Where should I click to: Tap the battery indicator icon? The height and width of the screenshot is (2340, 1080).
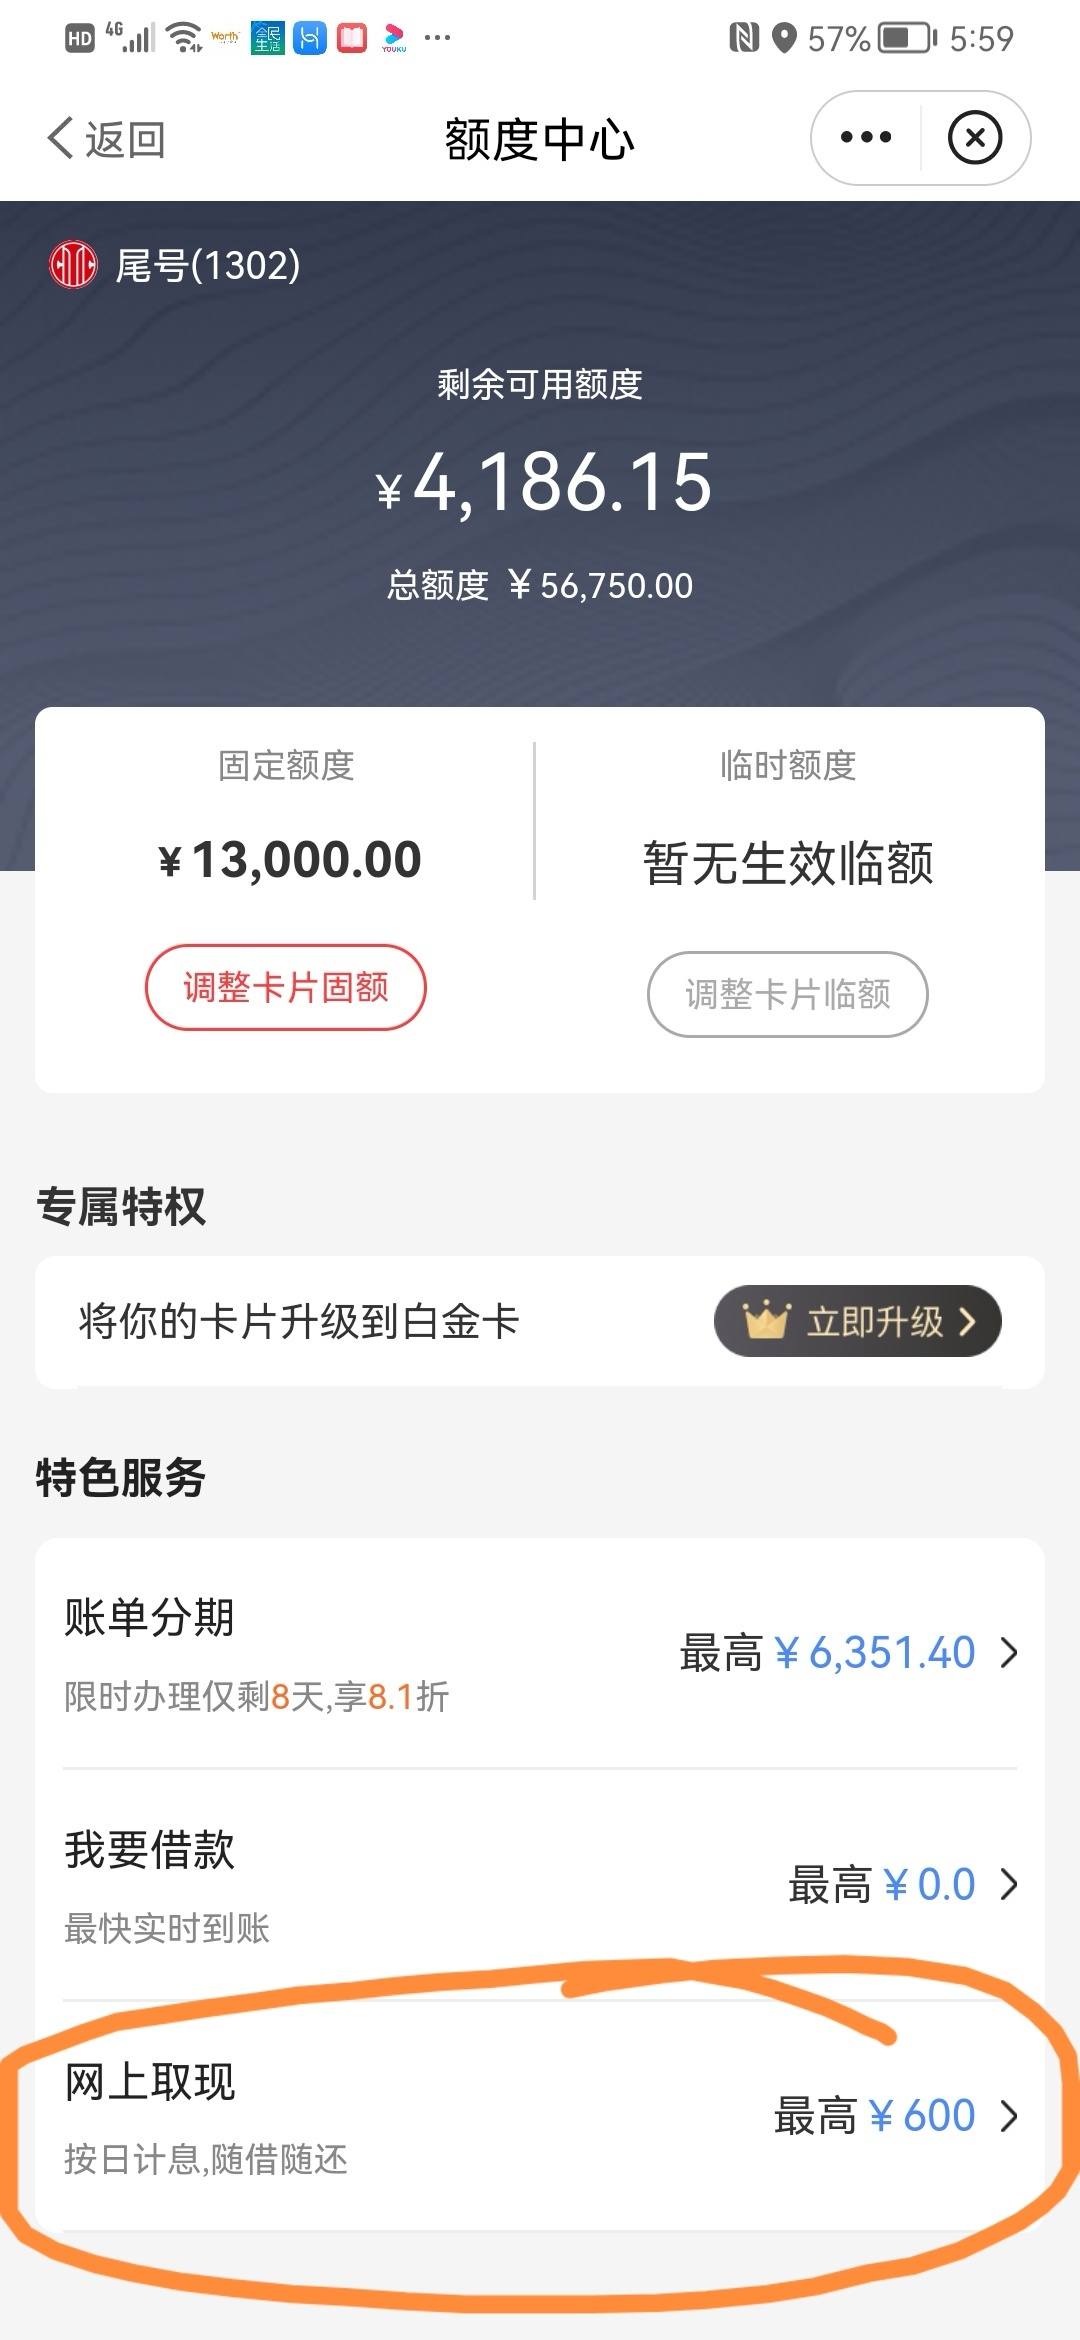tap(907, 38)
